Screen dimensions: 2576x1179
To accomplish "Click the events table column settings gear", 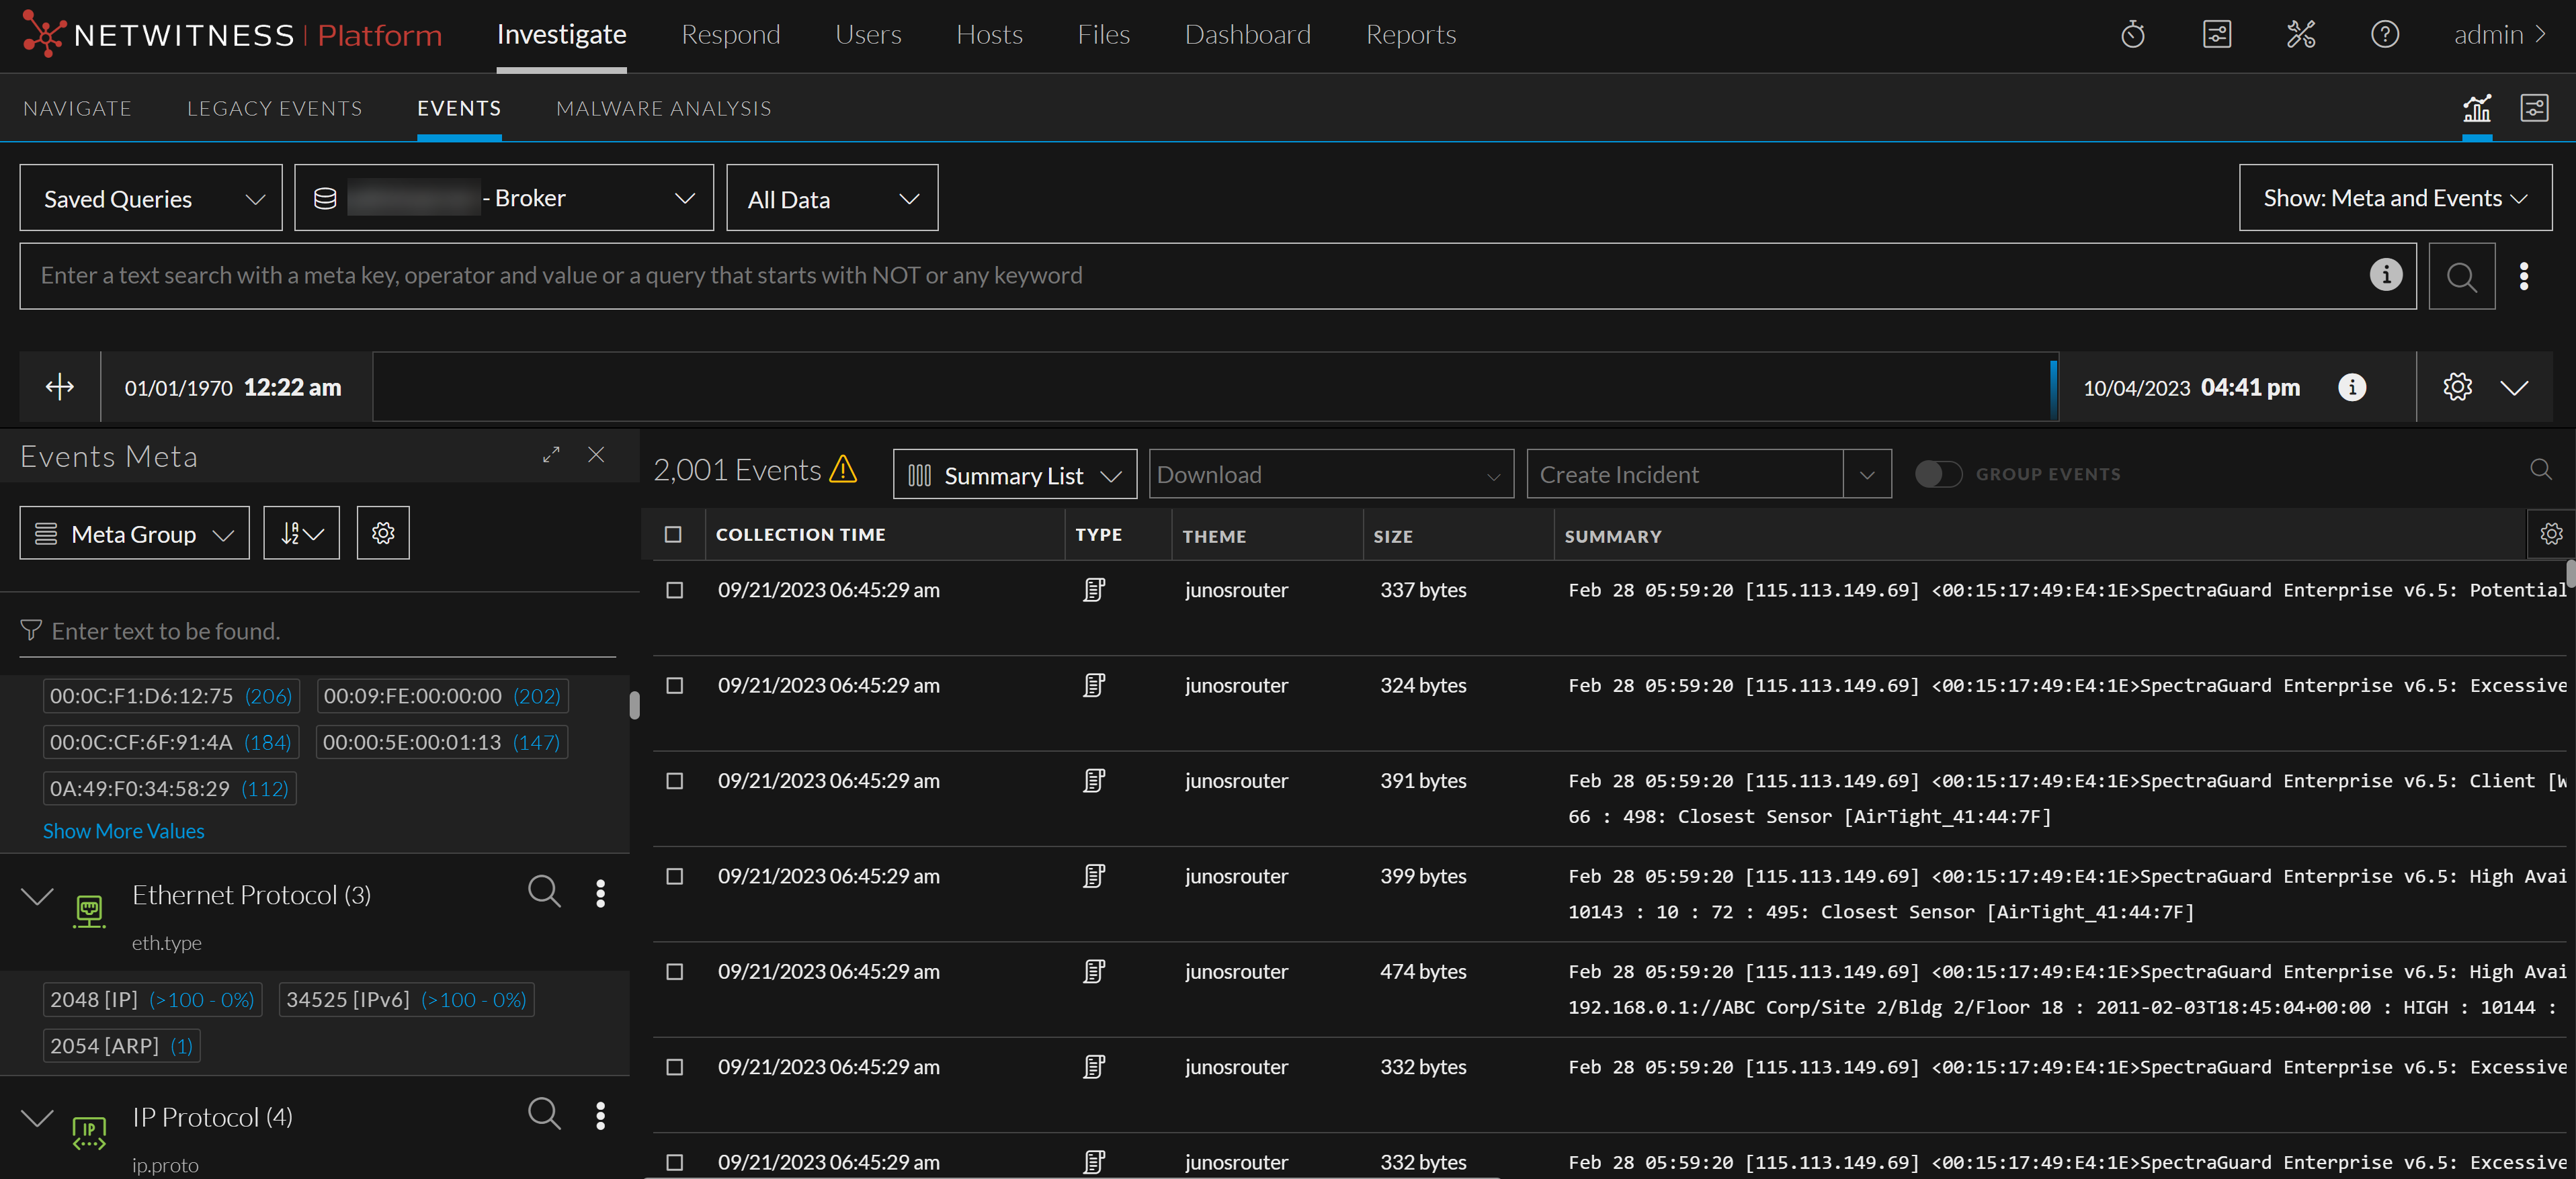I will 2551,534.
